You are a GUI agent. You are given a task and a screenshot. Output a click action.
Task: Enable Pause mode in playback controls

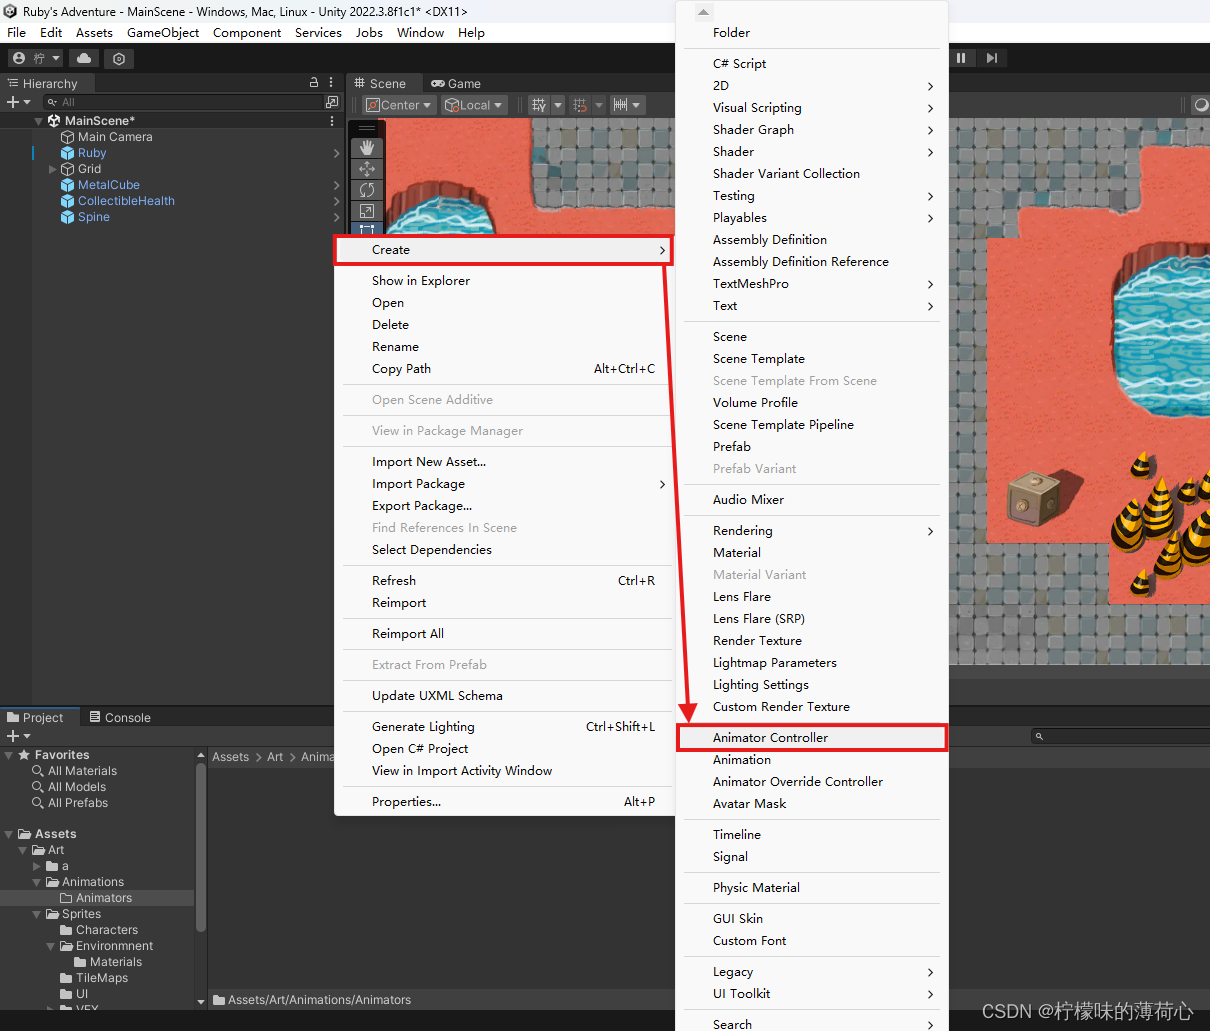click(961, 58)
